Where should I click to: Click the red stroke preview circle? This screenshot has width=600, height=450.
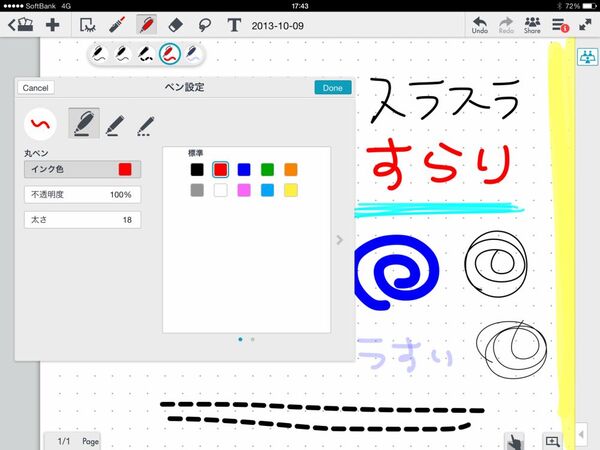tap(41, 124)
